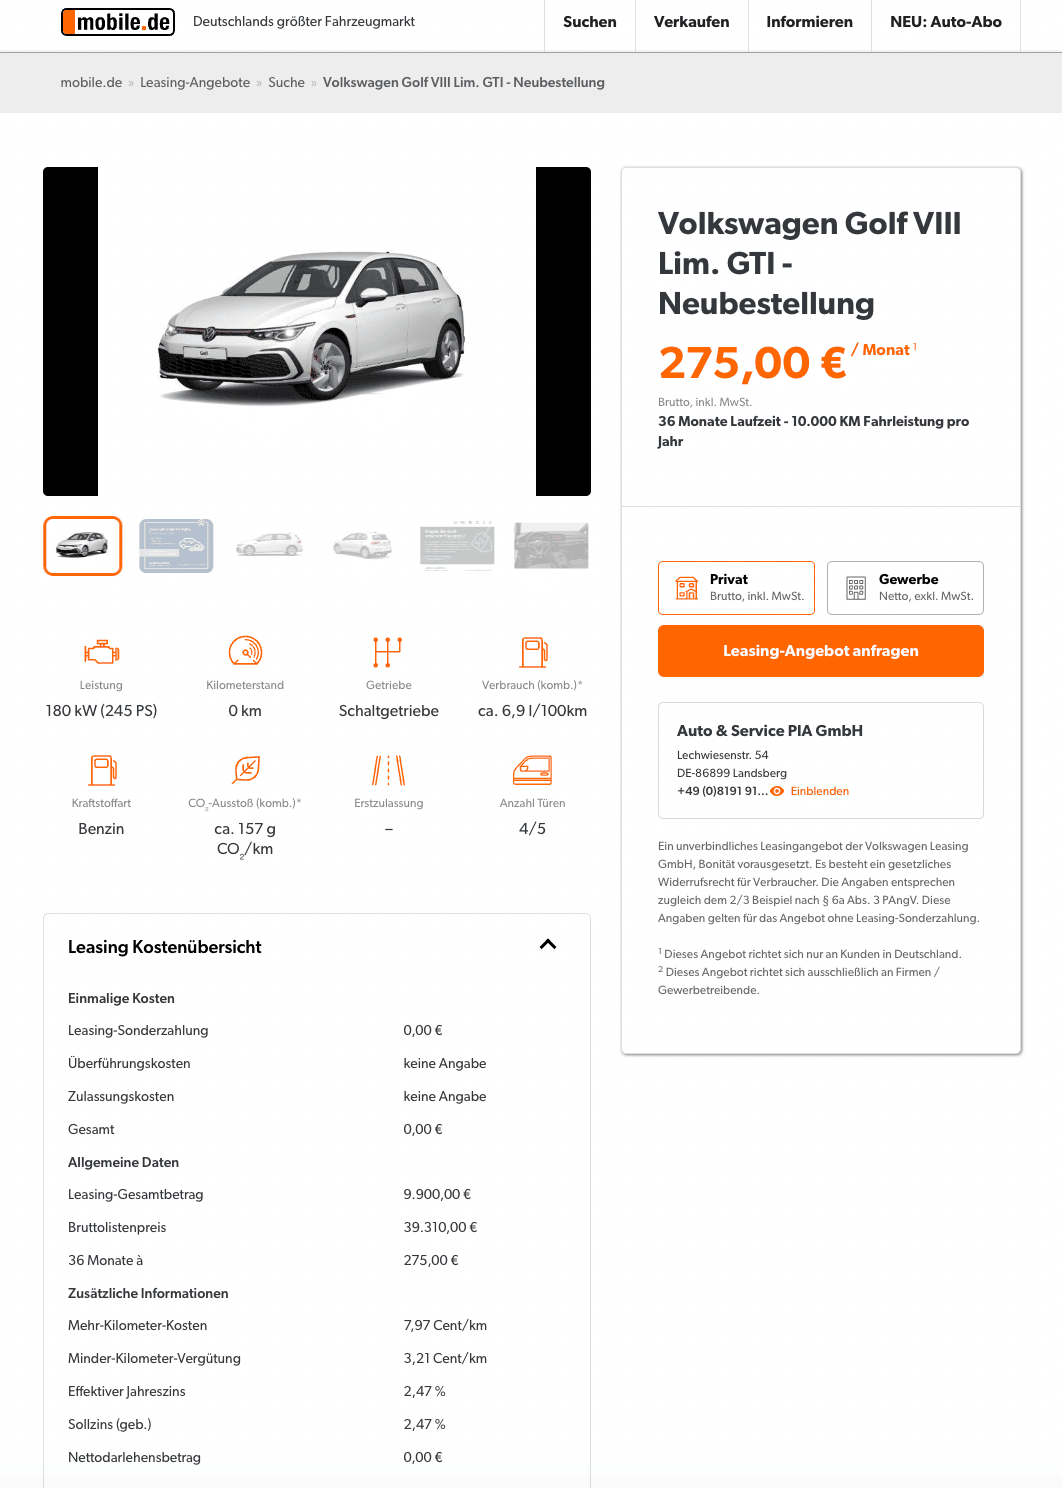Click the mobile.de logo
1062x1488 pixels.
118,22
